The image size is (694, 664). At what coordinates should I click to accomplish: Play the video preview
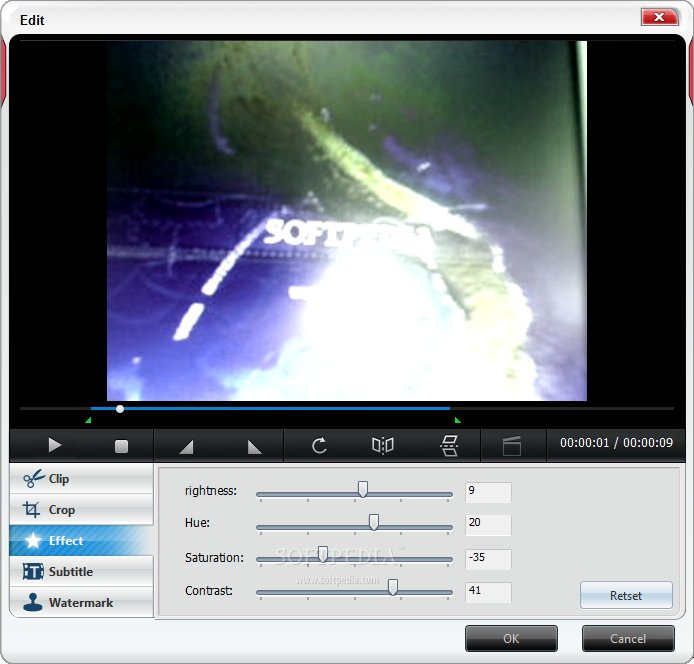click(55, 445)
